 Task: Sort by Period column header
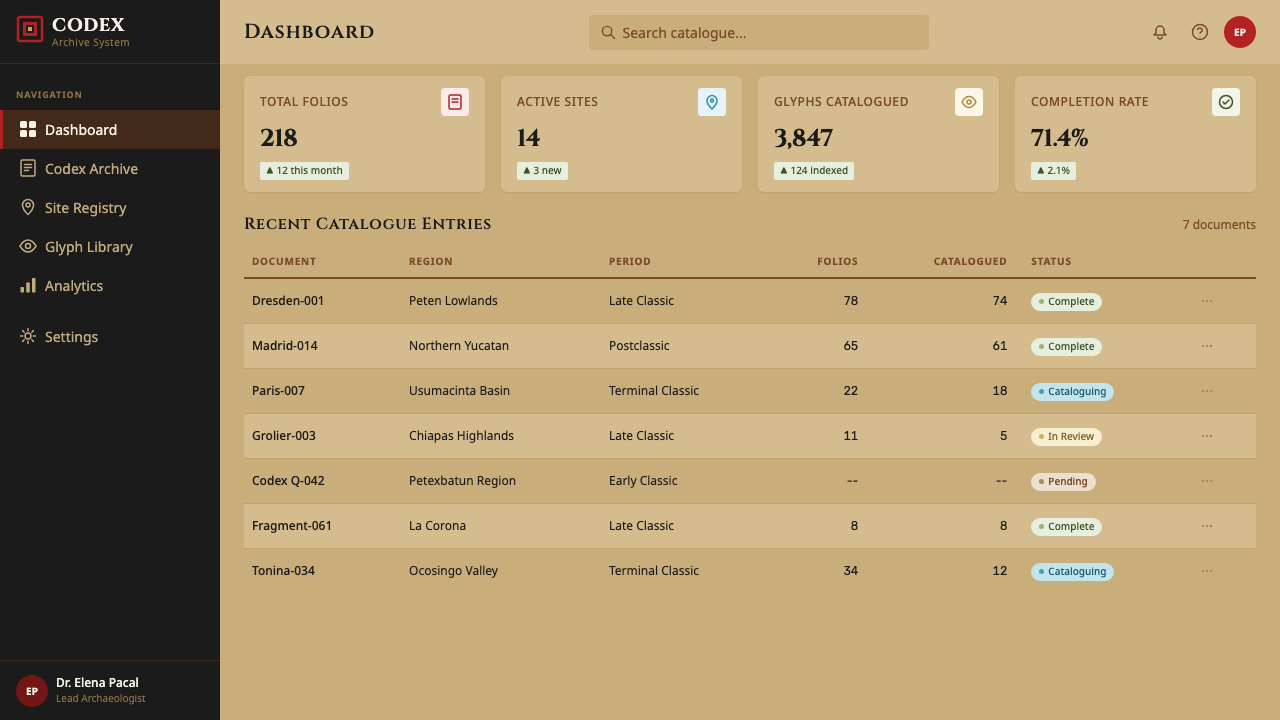[x=630, y=261]
